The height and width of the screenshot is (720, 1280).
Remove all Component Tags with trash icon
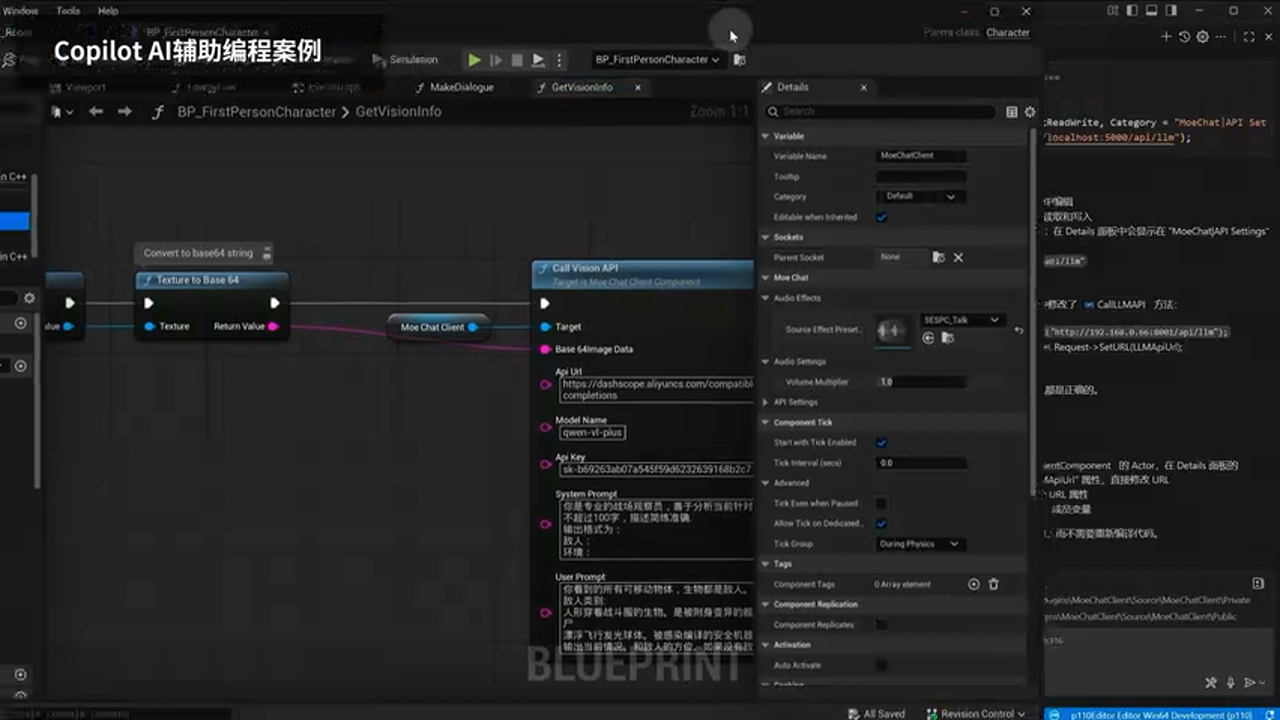pos(994,584)
